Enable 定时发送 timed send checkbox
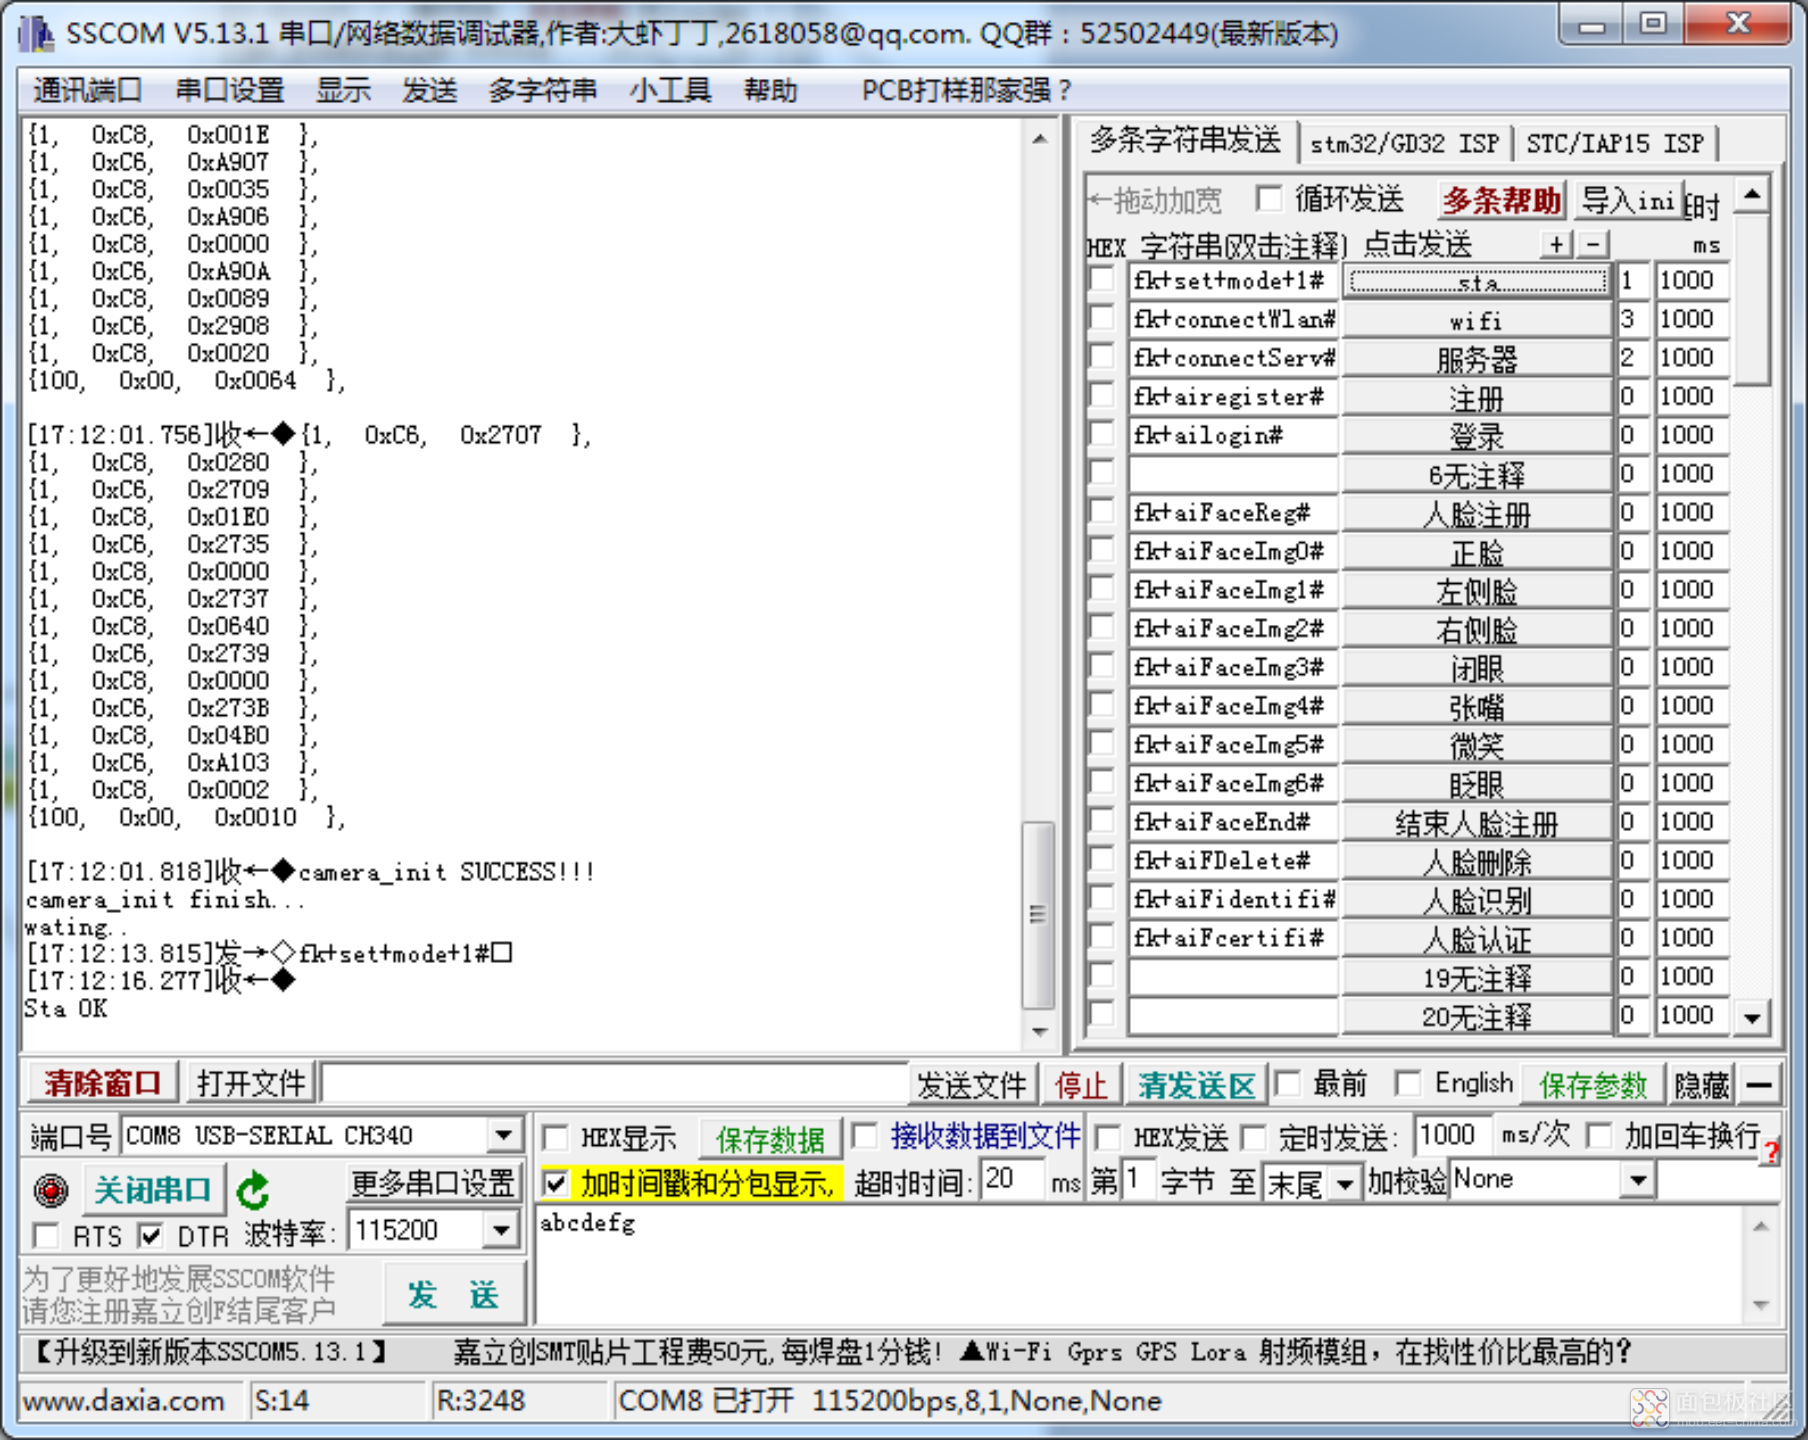1808x1440 pixels. click(1252, 1137)
